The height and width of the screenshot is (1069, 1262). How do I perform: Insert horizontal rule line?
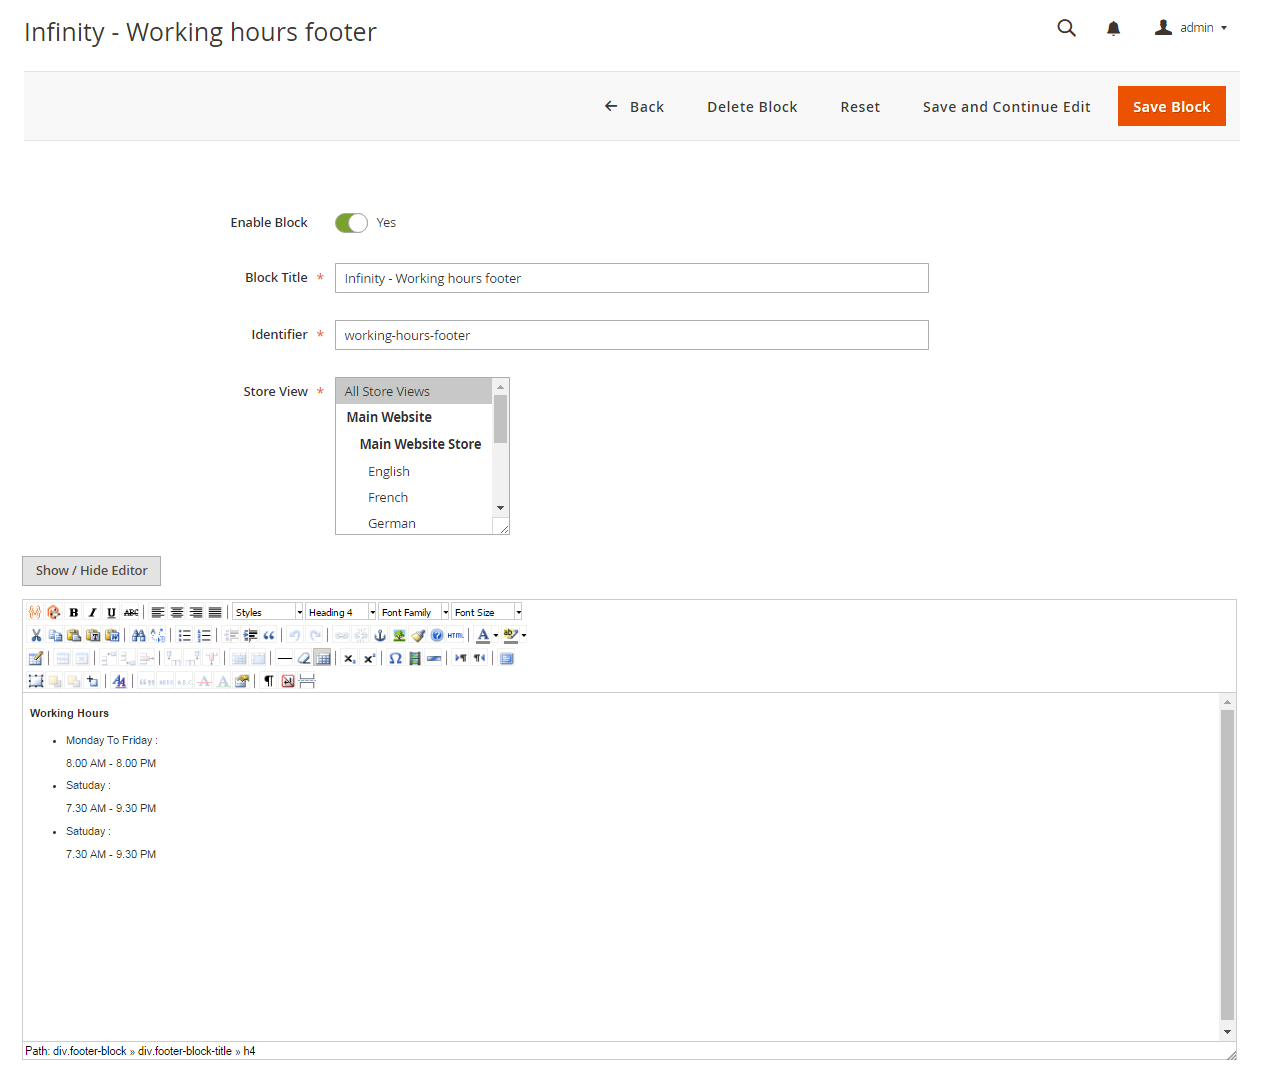(x=285, y=658)
